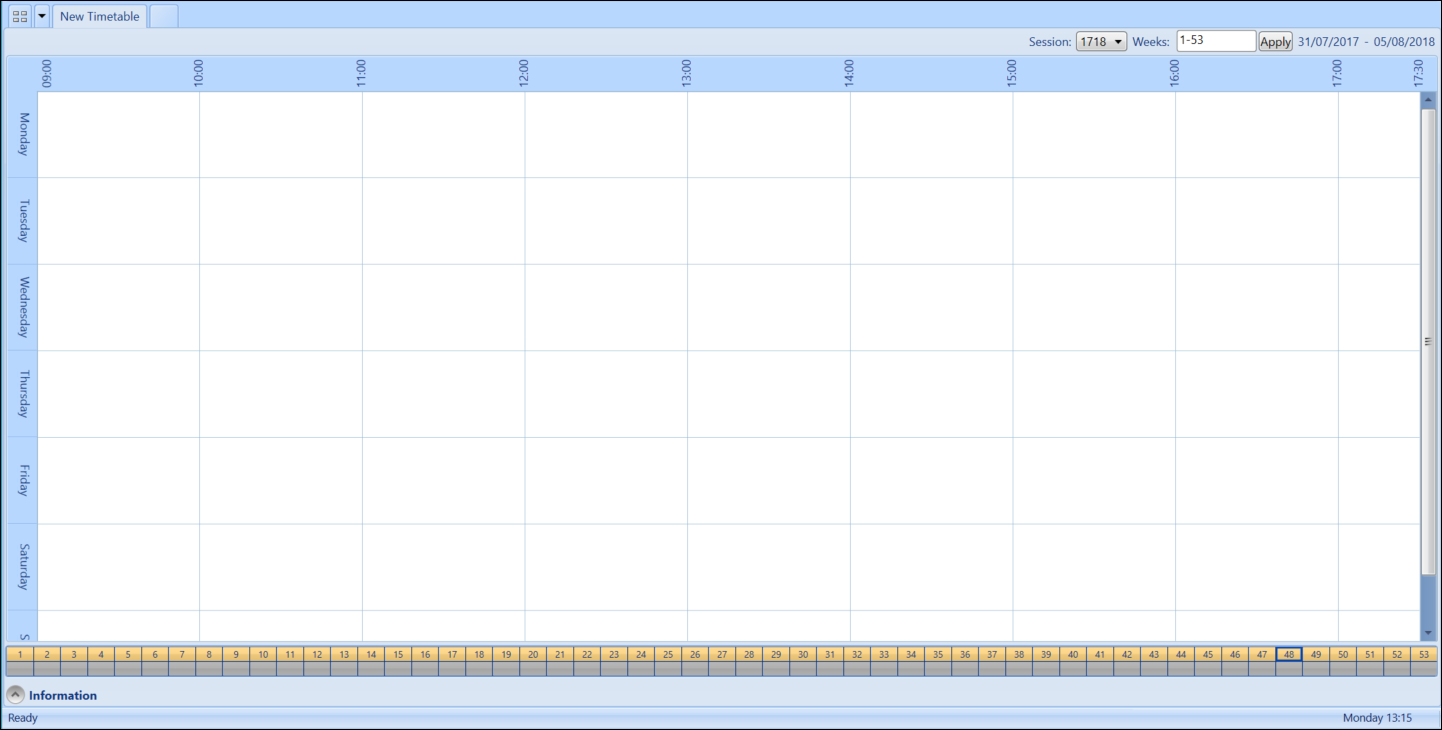The image size is (1442, 730).
Task: Select the Friday row header
Action: tap(23, 480)
